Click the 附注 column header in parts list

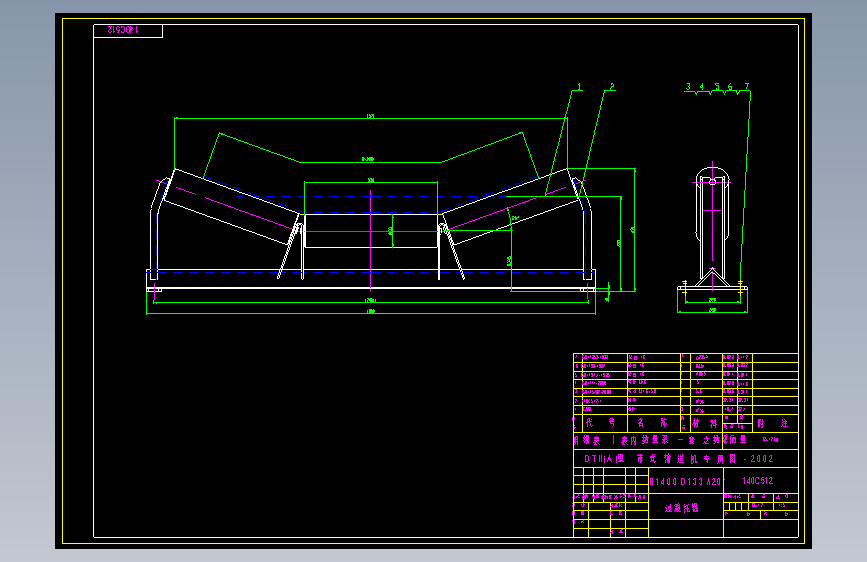[773, 423]
